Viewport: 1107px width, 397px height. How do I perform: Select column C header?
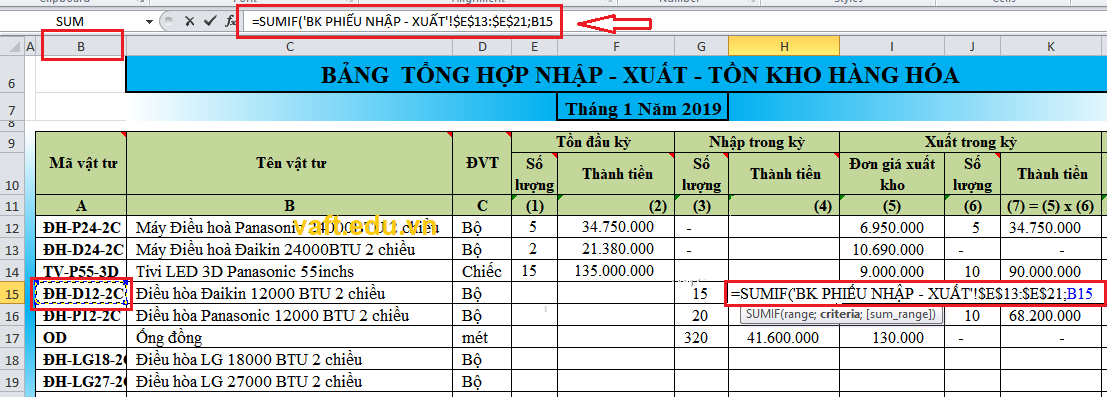[x=289, y=47]
